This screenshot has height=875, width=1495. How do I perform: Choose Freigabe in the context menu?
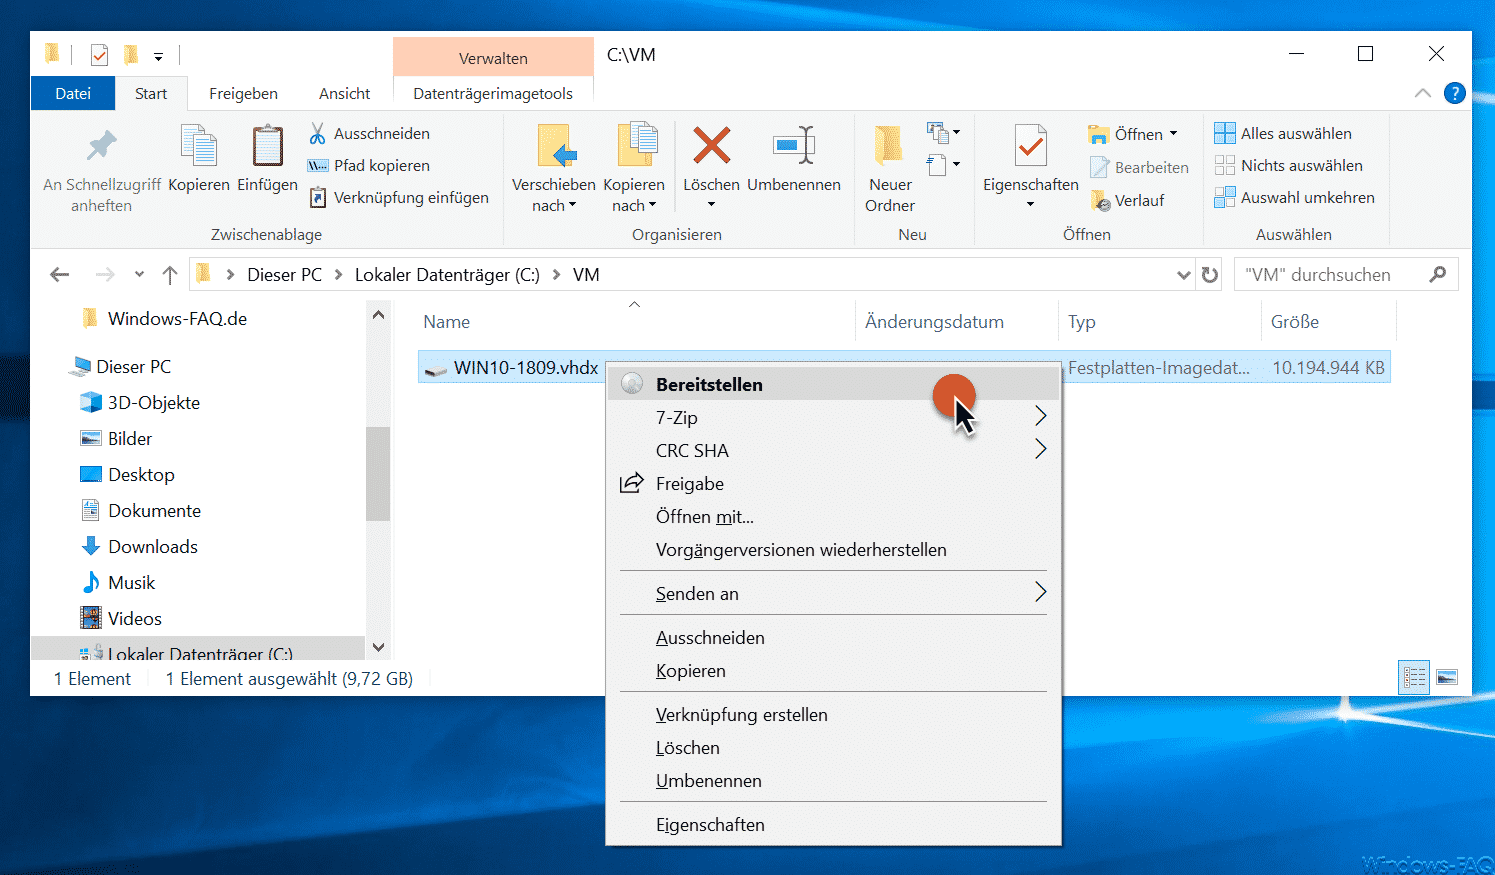pos(833,483)
